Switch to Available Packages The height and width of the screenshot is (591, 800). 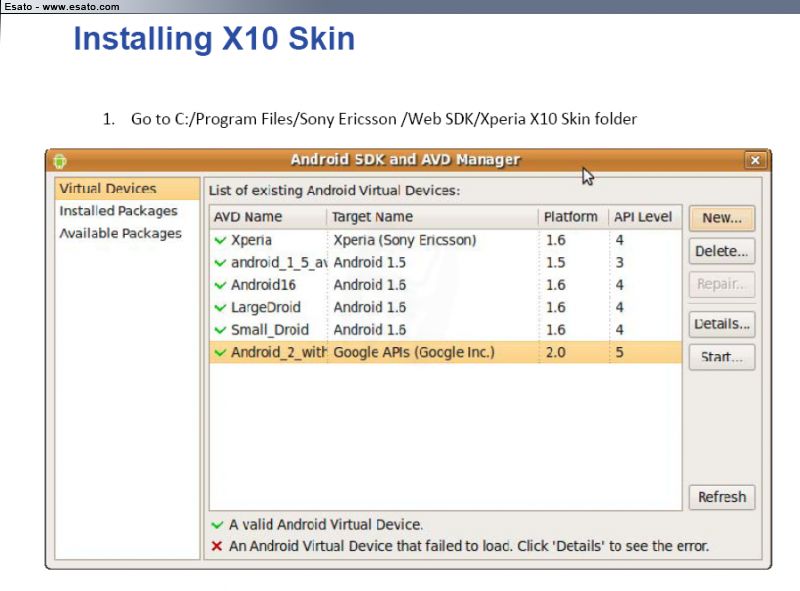point(120,233)
